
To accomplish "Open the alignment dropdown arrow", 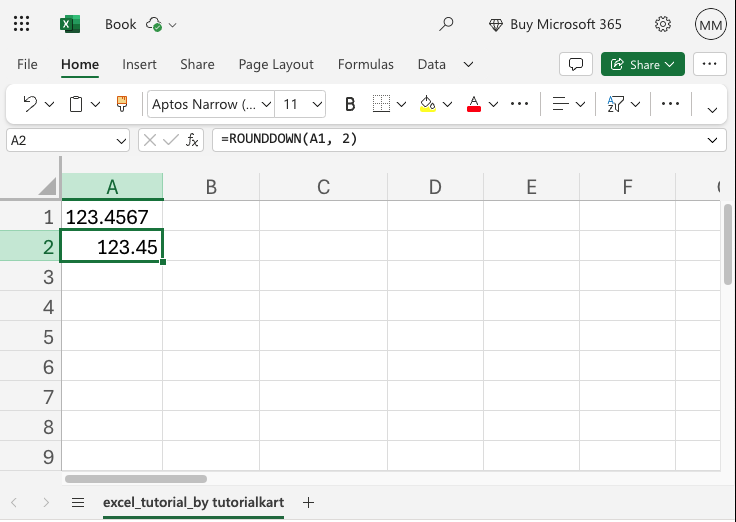I will coord(580,104).
